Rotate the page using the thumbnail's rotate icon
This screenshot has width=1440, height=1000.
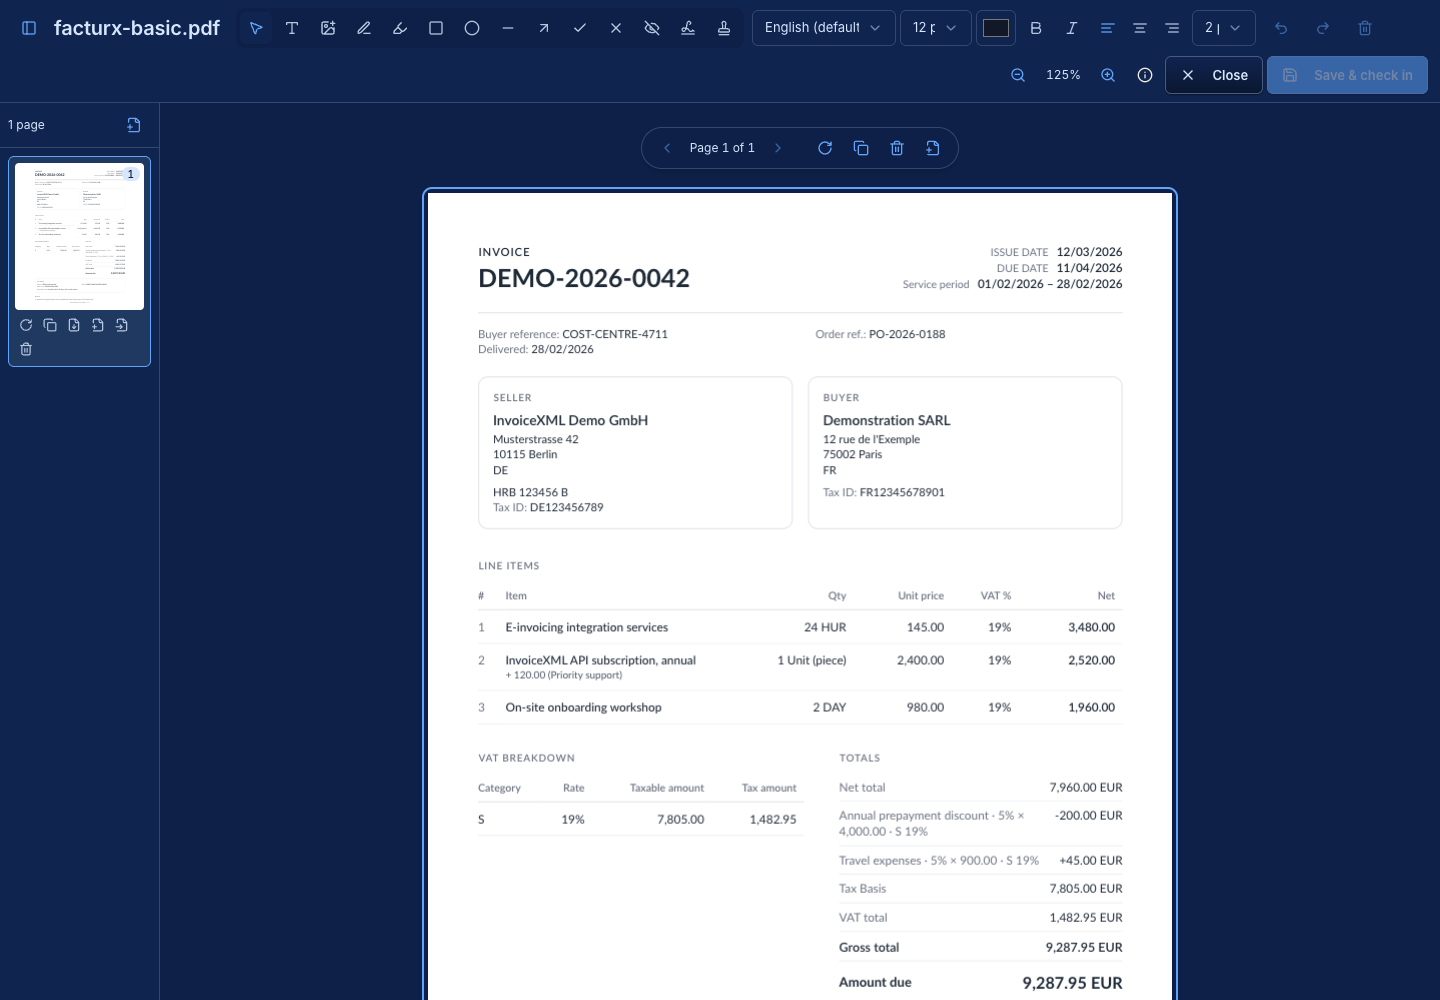point(26,325)
